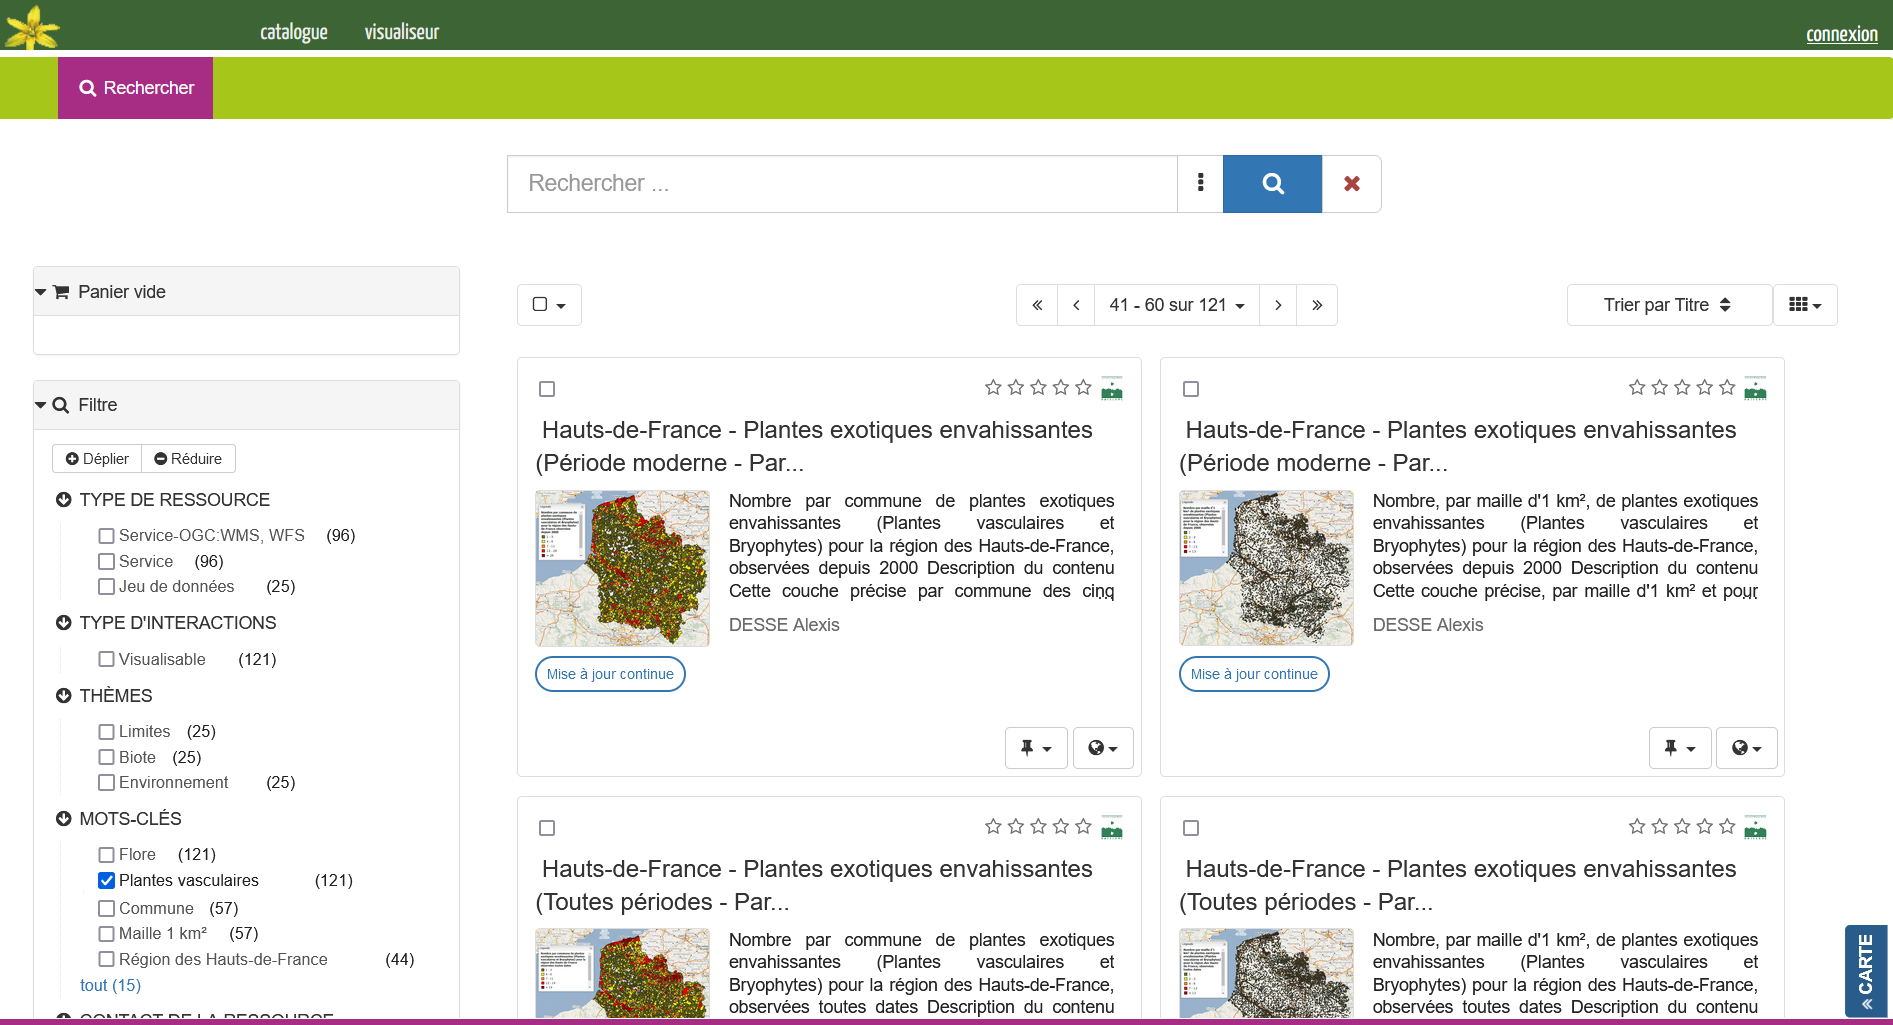This screenshot has width=1893, height=1025.
Task: Click the Mise à jour continue badge
Action: pos(609,674)
